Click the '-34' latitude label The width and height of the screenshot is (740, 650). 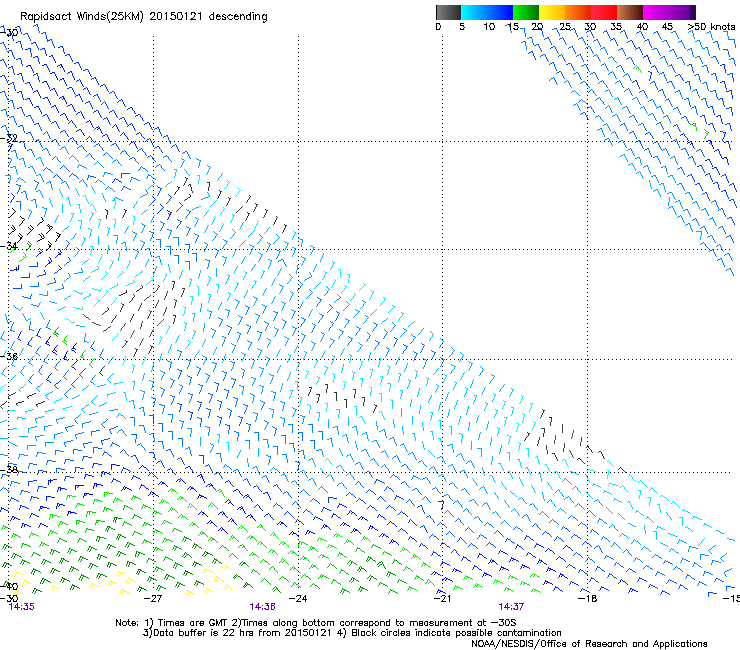point(9,246)
